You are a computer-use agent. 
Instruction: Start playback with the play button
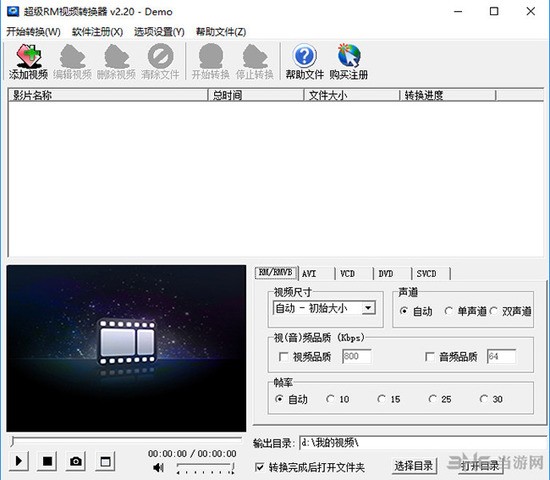(18, 461)
